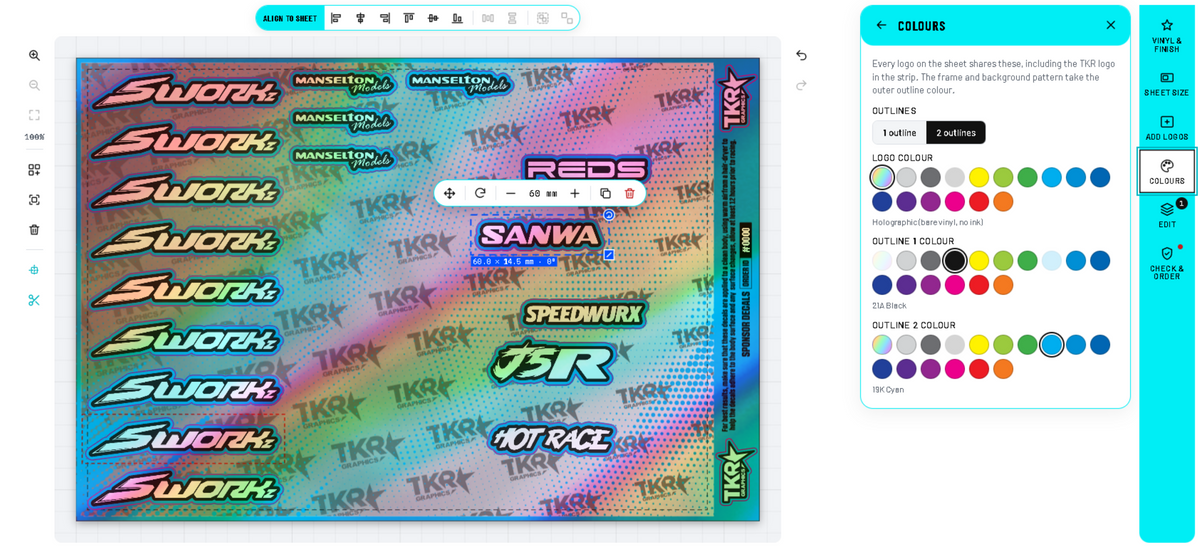Redo the last undone action

coord(801,85)
